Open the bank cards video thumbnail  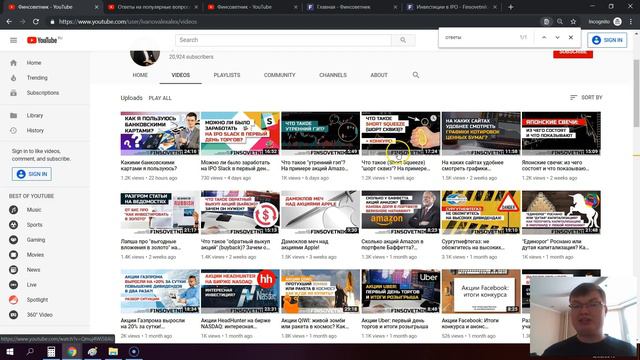tap(160, 133)
